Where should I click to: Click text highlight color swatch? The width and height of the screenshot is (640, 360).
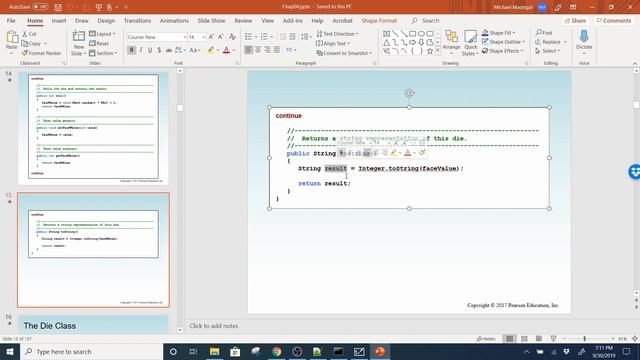[x=211, y=50]
